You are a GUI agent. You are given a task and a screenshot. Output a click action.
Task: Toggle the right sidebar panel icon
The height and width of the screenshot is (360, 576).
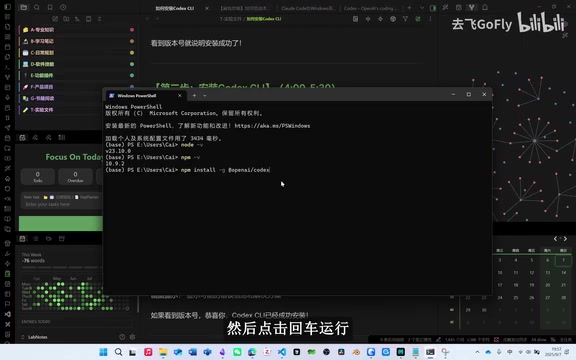tap(433, 8)
